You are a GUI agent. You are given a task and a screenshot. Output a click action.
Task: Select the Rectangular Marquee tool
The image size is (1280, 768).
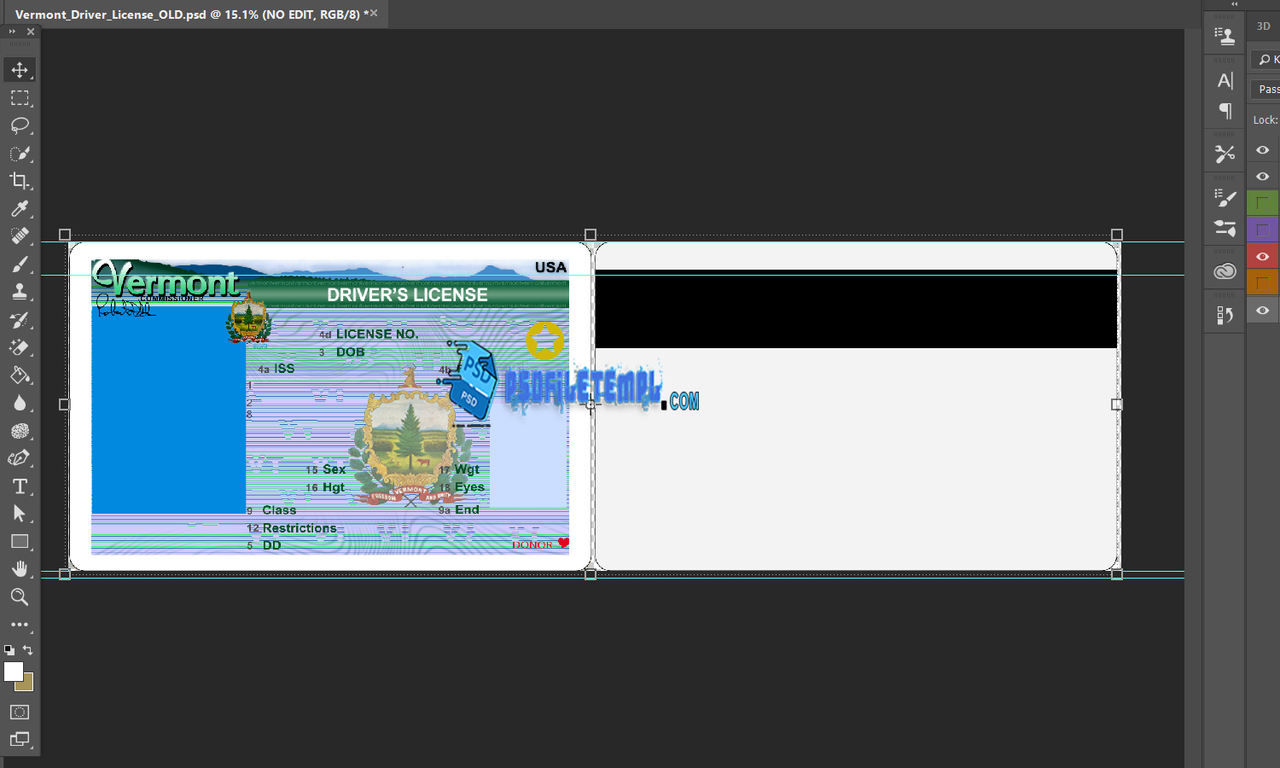point(19,98)
